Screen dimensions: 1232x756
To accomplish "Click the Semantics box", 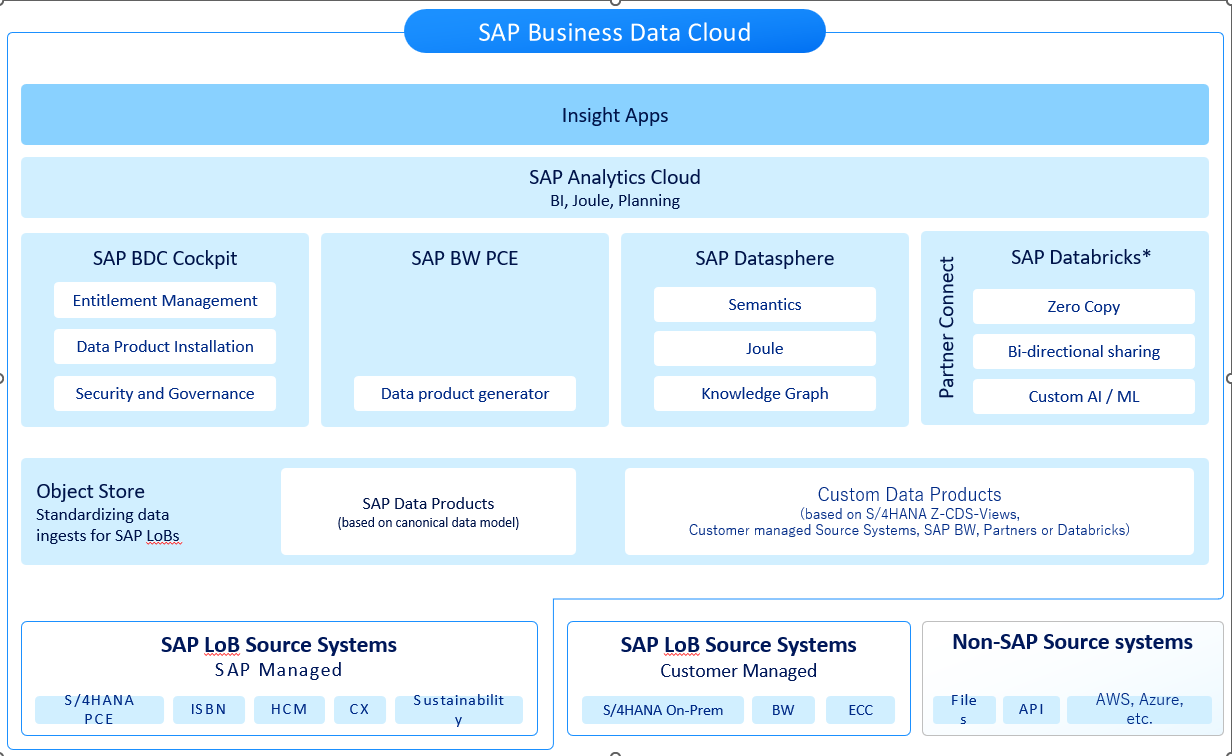I will (x=765, y=305).
